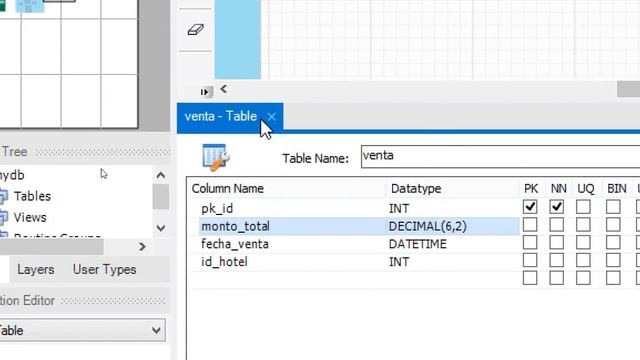The width and height of the screenshot is (640, 360).
Task: Check NN for fecha_venta
Action: click(557, 242)
